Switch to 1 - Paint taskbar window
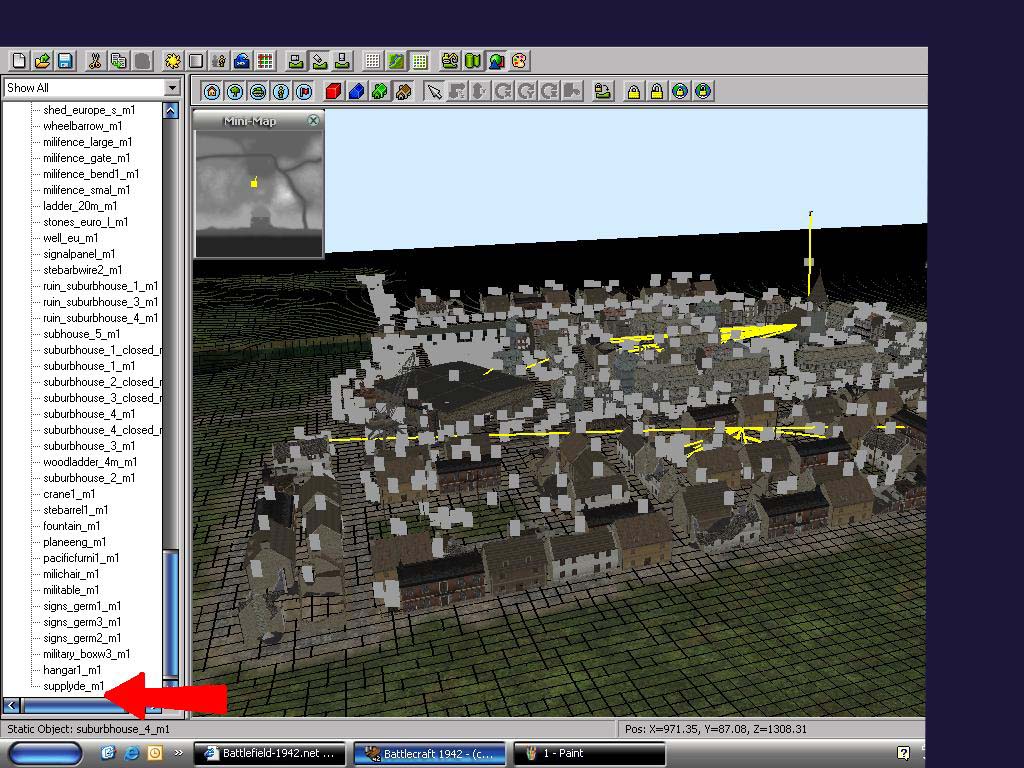This screenshot has width=1024, height=768. [590, 753]
